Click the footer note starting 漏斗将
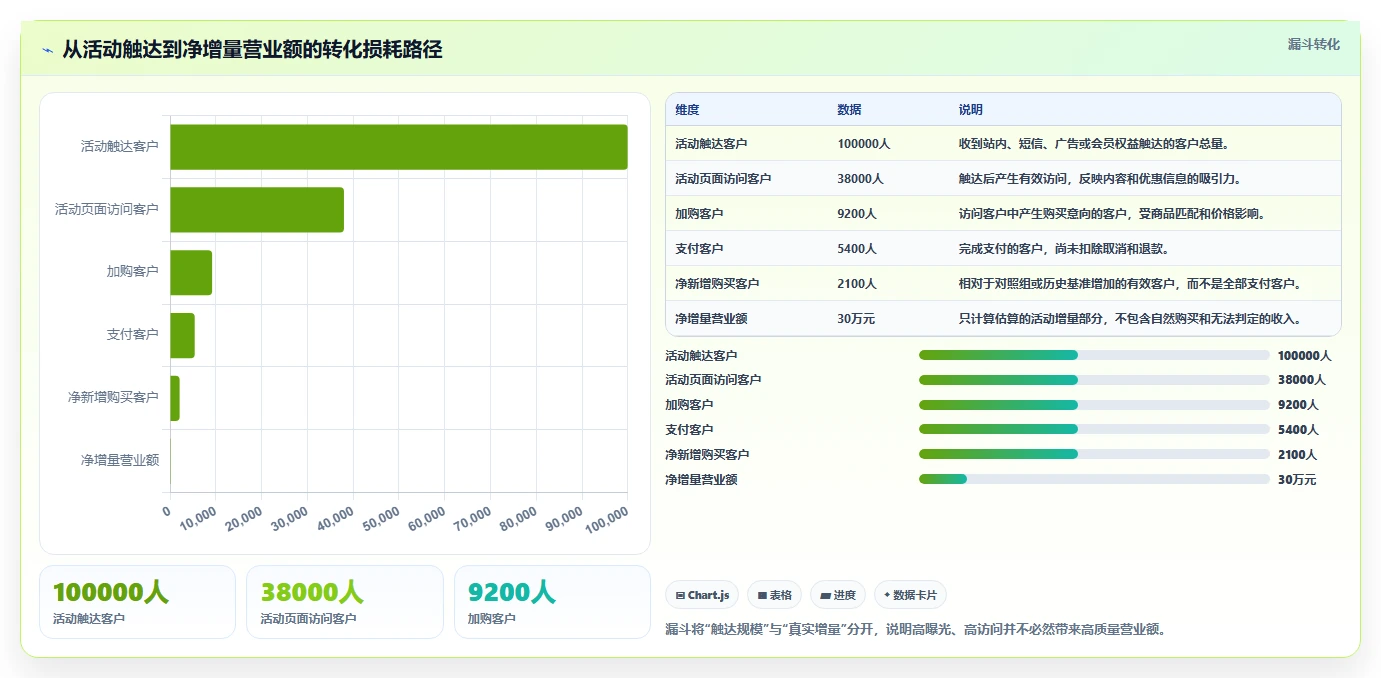Image resolution: width=1381 pixels, height=678 pixels. point(916,630)
